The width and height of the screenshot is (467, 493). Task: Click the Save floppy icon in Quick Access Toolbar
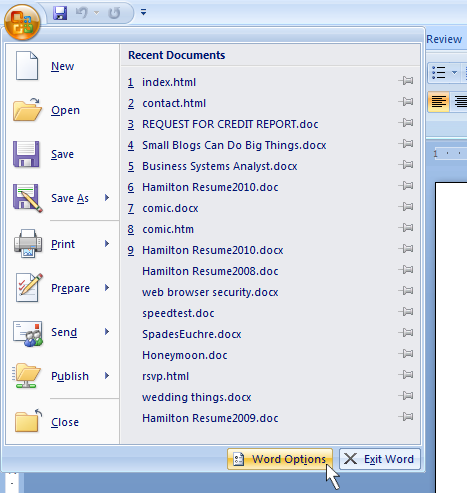tap(60, 13)
